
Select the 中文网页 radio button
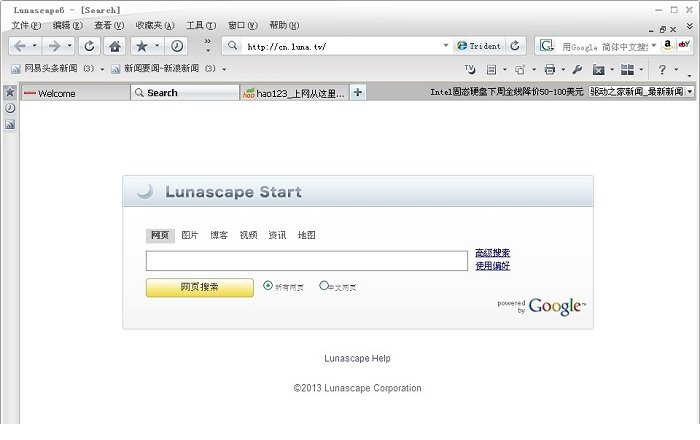click(x=324, y=285)
